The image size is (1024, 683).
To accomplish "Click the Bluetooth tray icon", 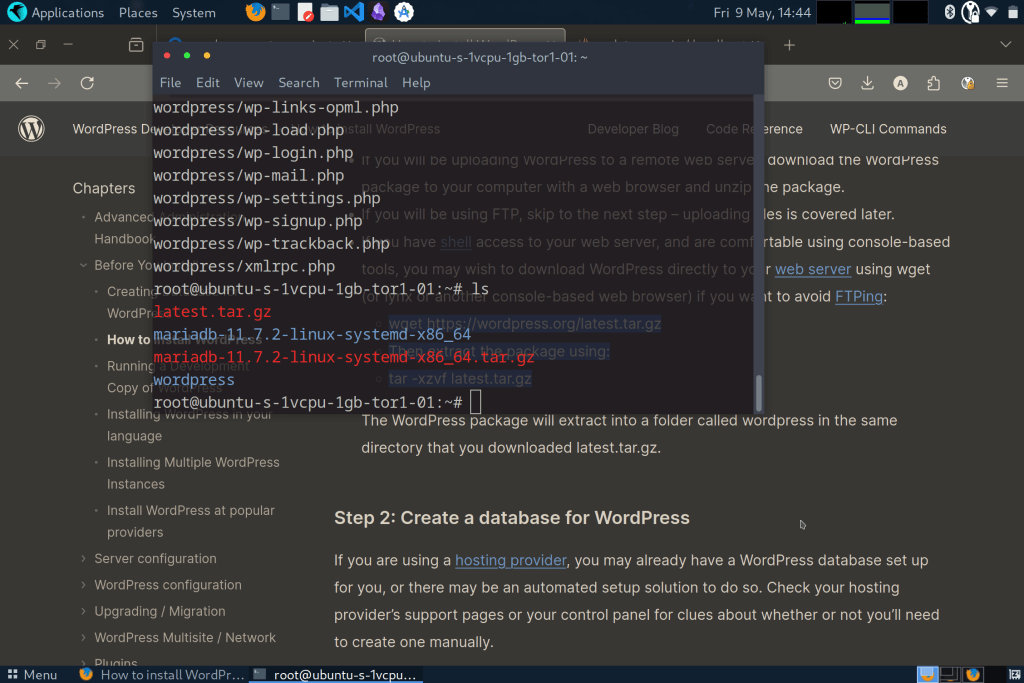I will click(x=950, y=12).
